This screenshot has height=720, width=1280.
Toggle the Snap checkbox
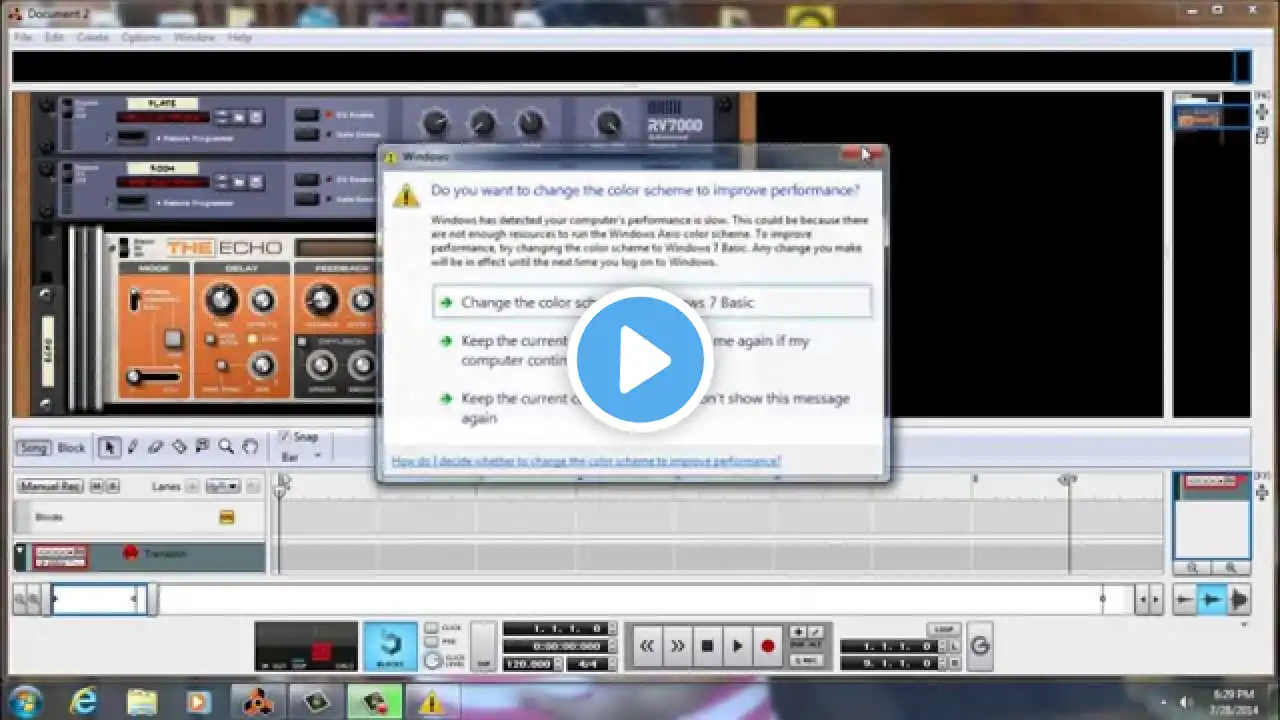(284, 436)
